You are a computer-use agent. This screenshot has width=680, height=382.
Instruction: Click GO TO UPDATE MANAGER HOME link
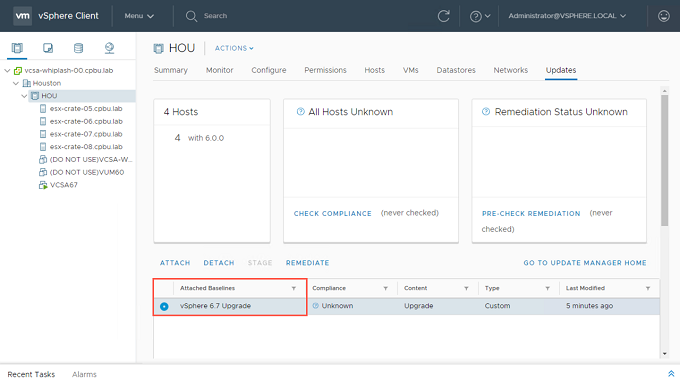[585, 263]
